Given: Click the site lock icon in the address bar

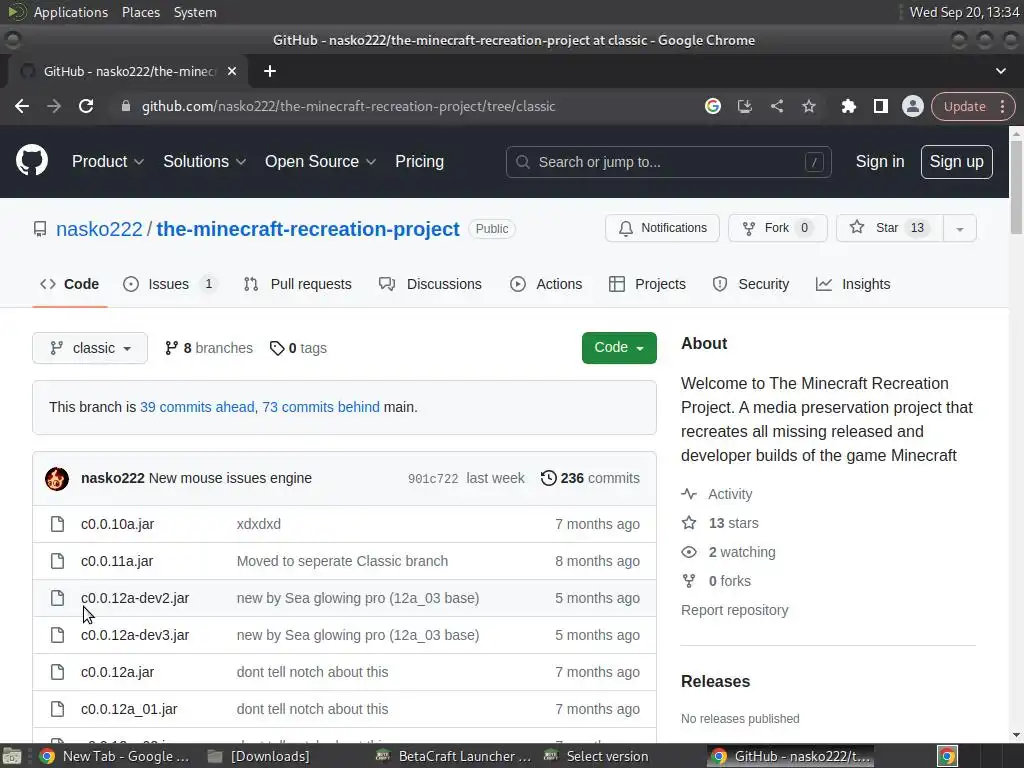Looking at the screenshot, I should click(x=126, y=106).
